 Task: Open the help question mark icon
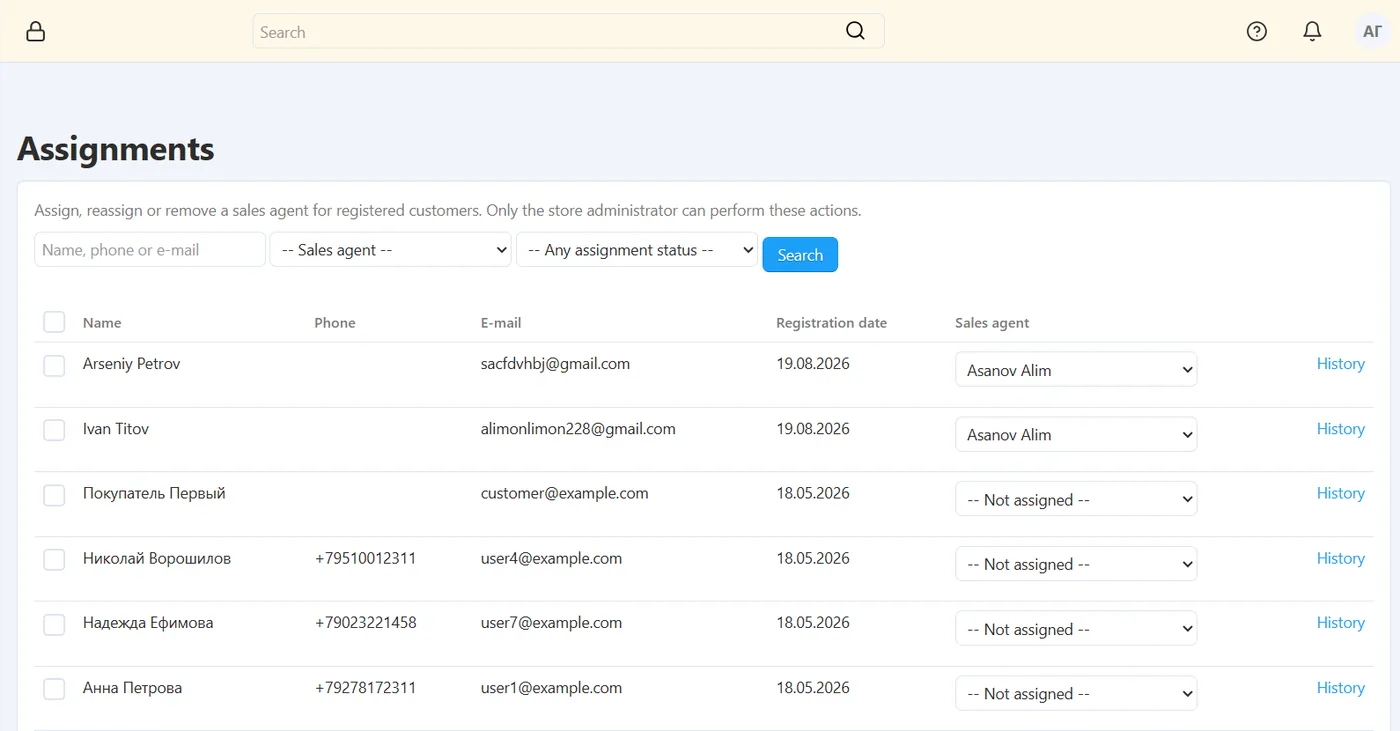(x=1257, y=31)
